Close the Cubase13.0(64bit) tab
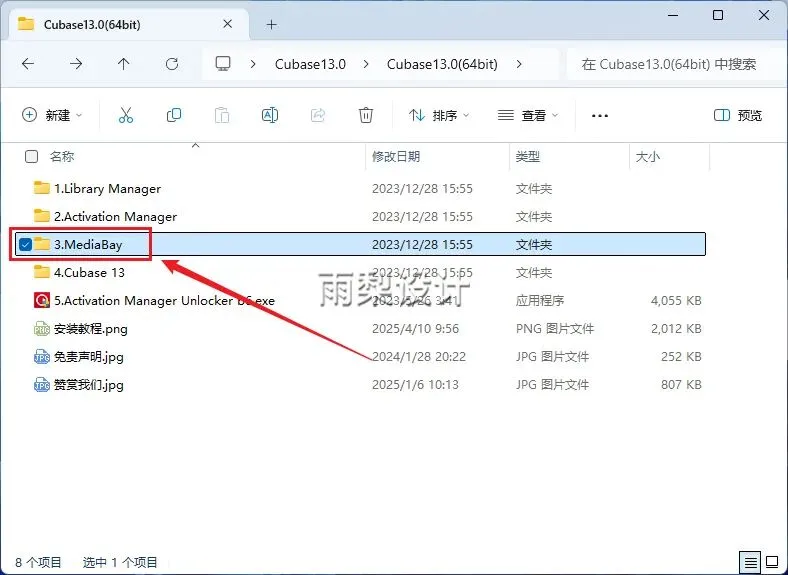 pyautogui.click(x=228, y=24)
